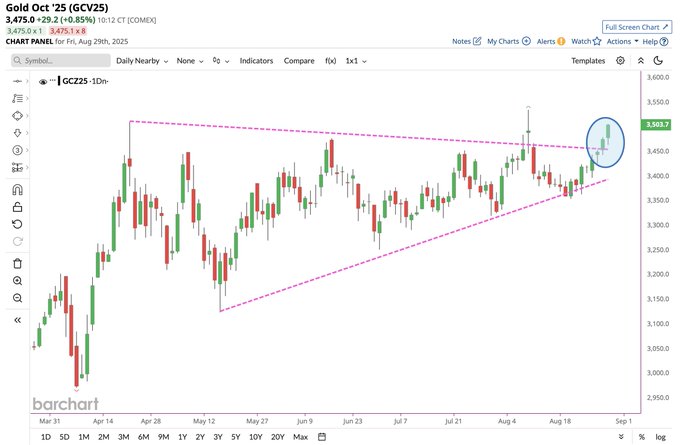Open the Daily Nearby period dropdown

point(142,61)
